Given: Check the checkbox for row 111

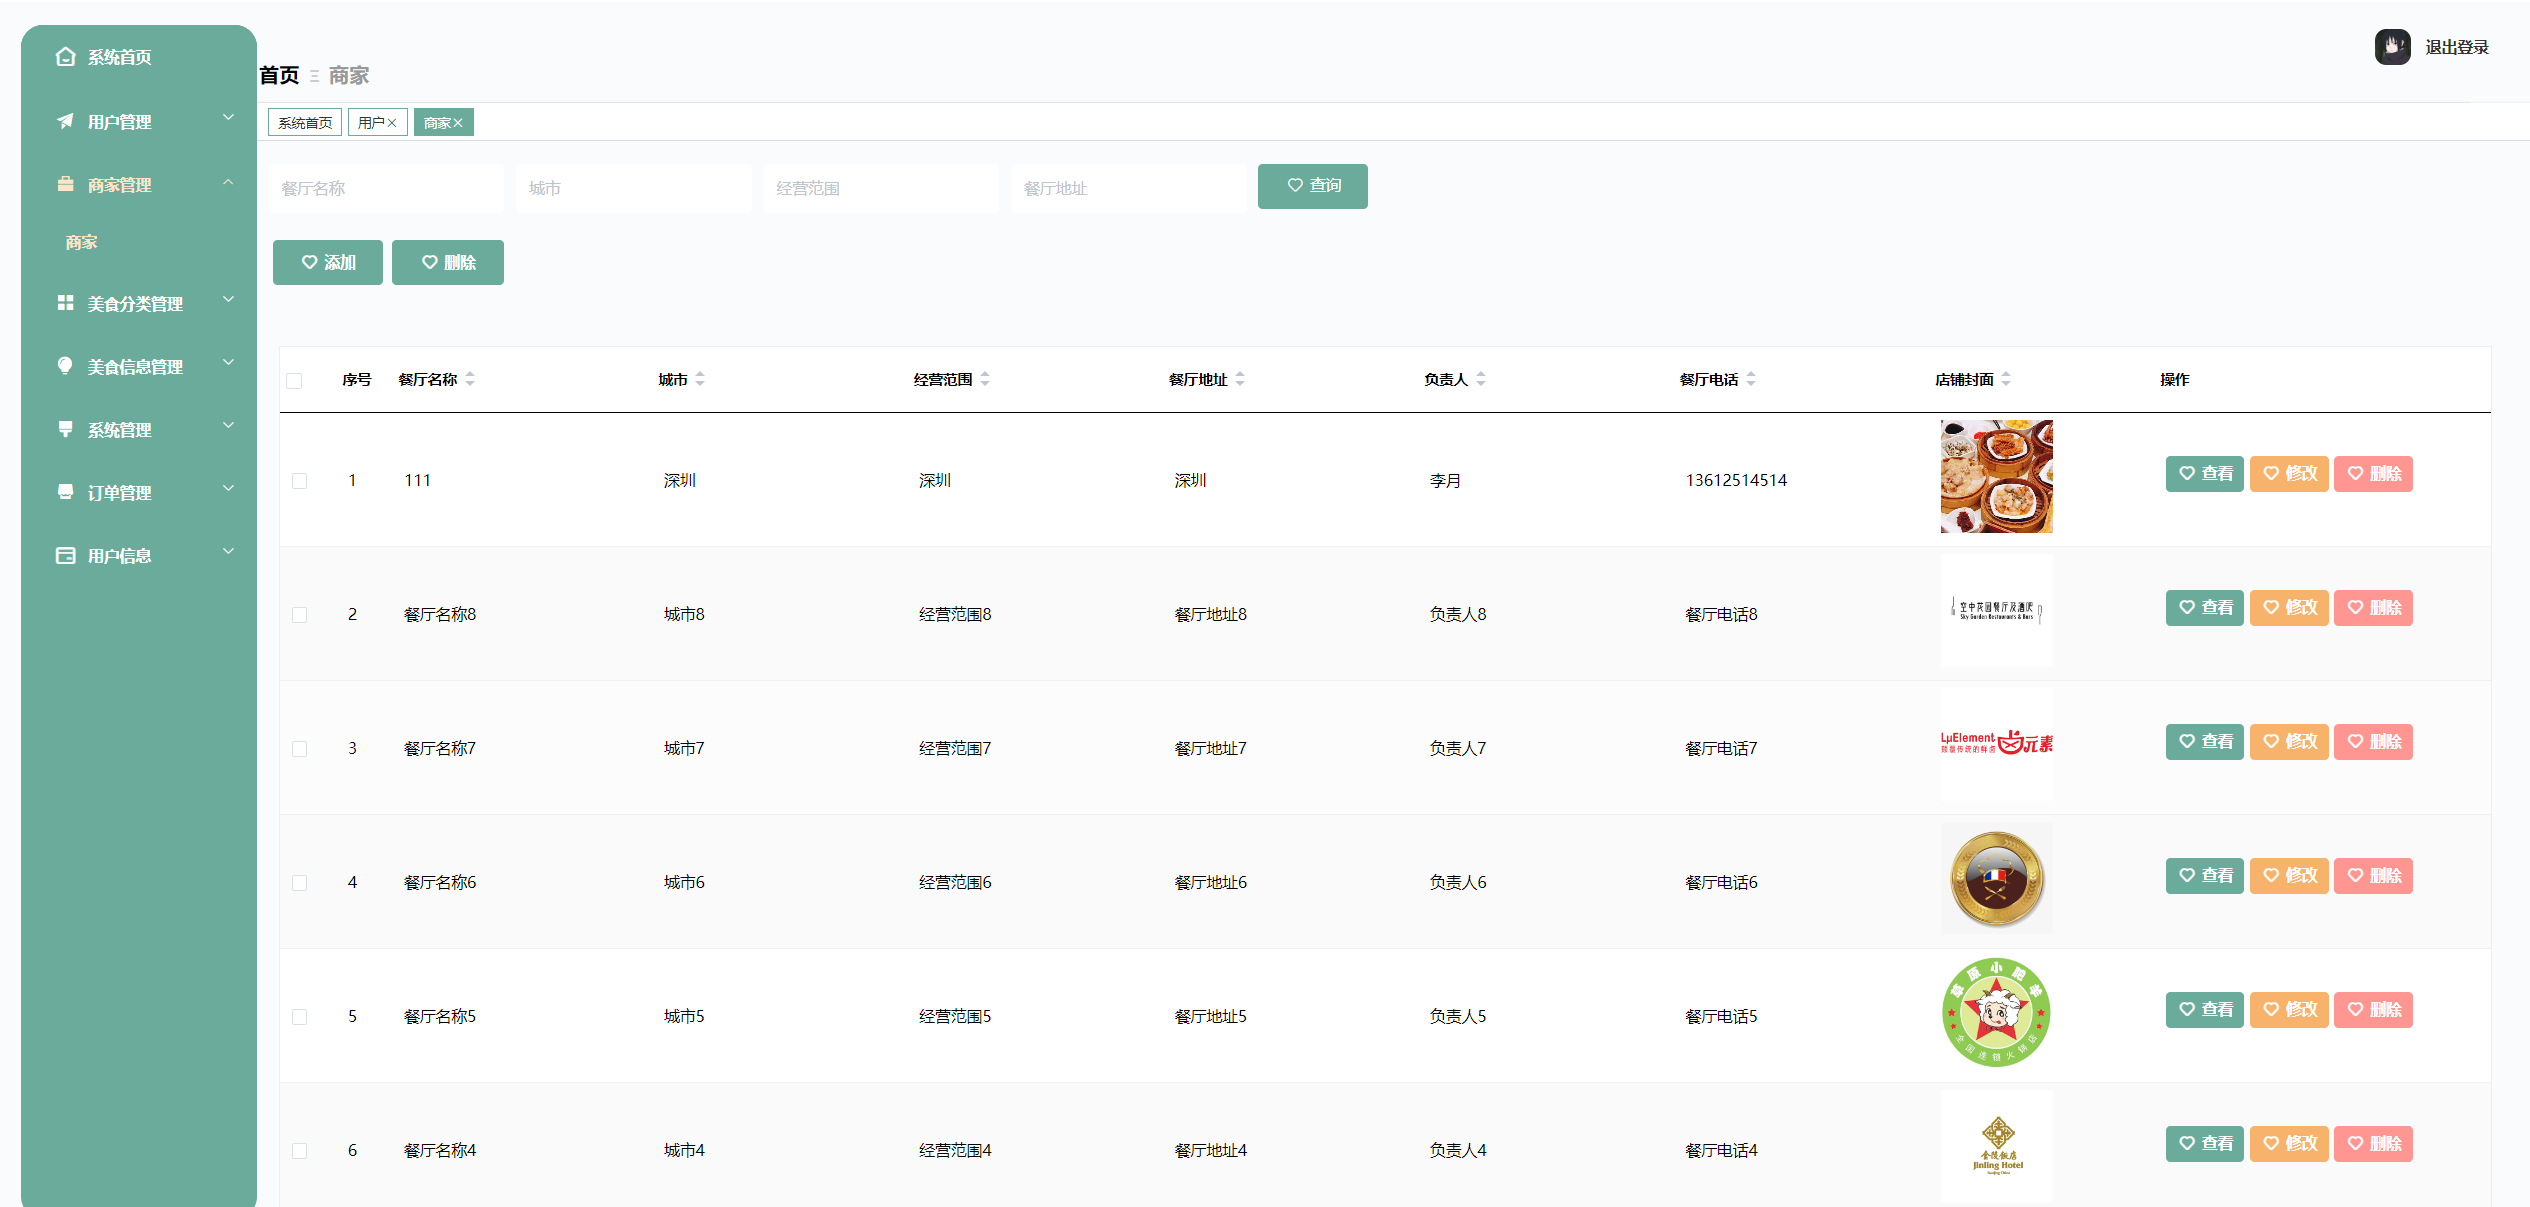Looking at the screenshot, I should click(299, 481).
